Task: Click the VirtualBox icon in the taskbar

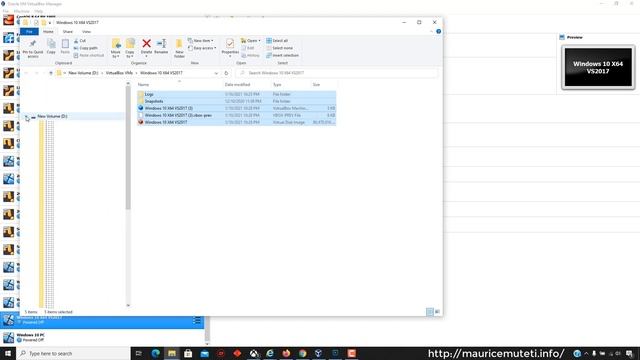Action: (319, 353)
